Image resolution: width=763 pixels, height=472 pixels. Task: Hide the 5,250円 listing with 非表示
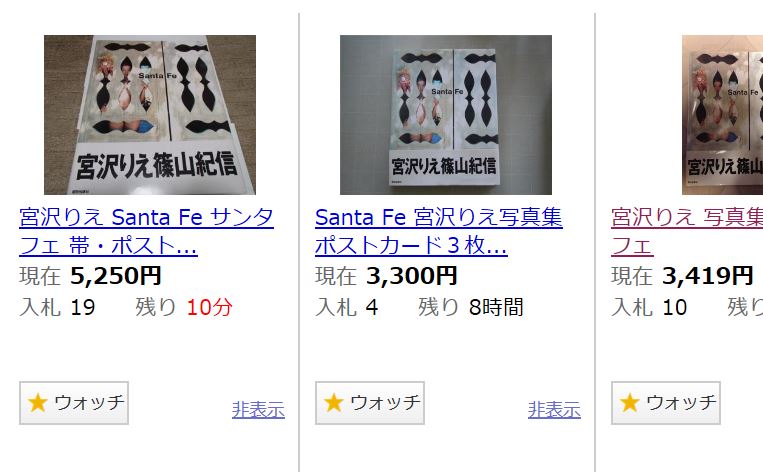coord(258,410)
